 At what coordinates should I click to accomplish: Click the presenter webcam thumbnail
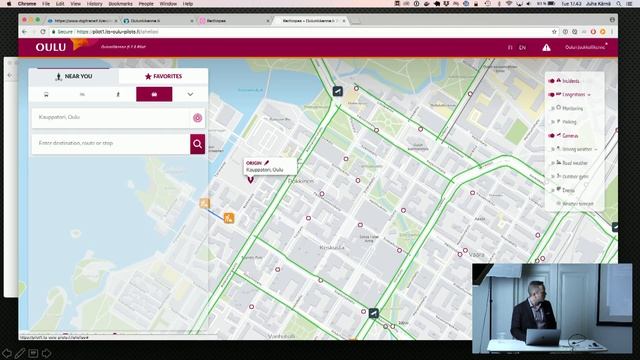[552, 308]
